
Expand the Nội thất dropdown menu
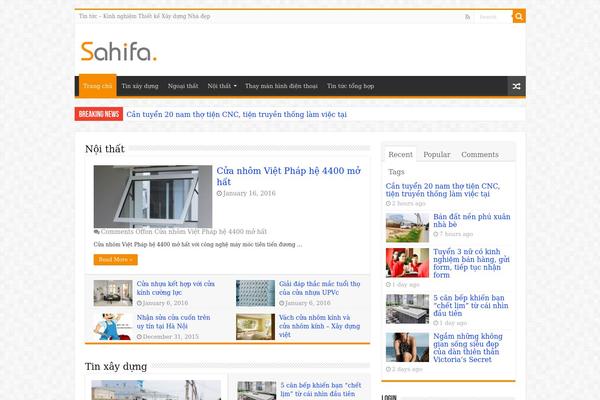[x=222, y=86]
